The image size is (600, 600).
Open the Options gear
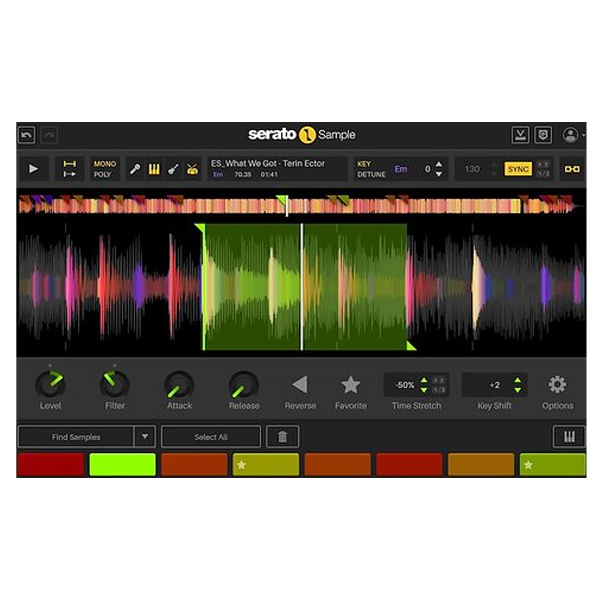point(557,384)
